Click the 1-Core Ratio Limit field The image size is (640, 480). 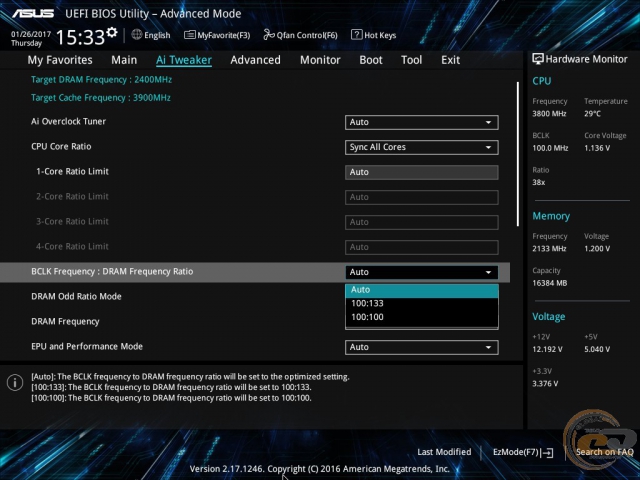422,172
